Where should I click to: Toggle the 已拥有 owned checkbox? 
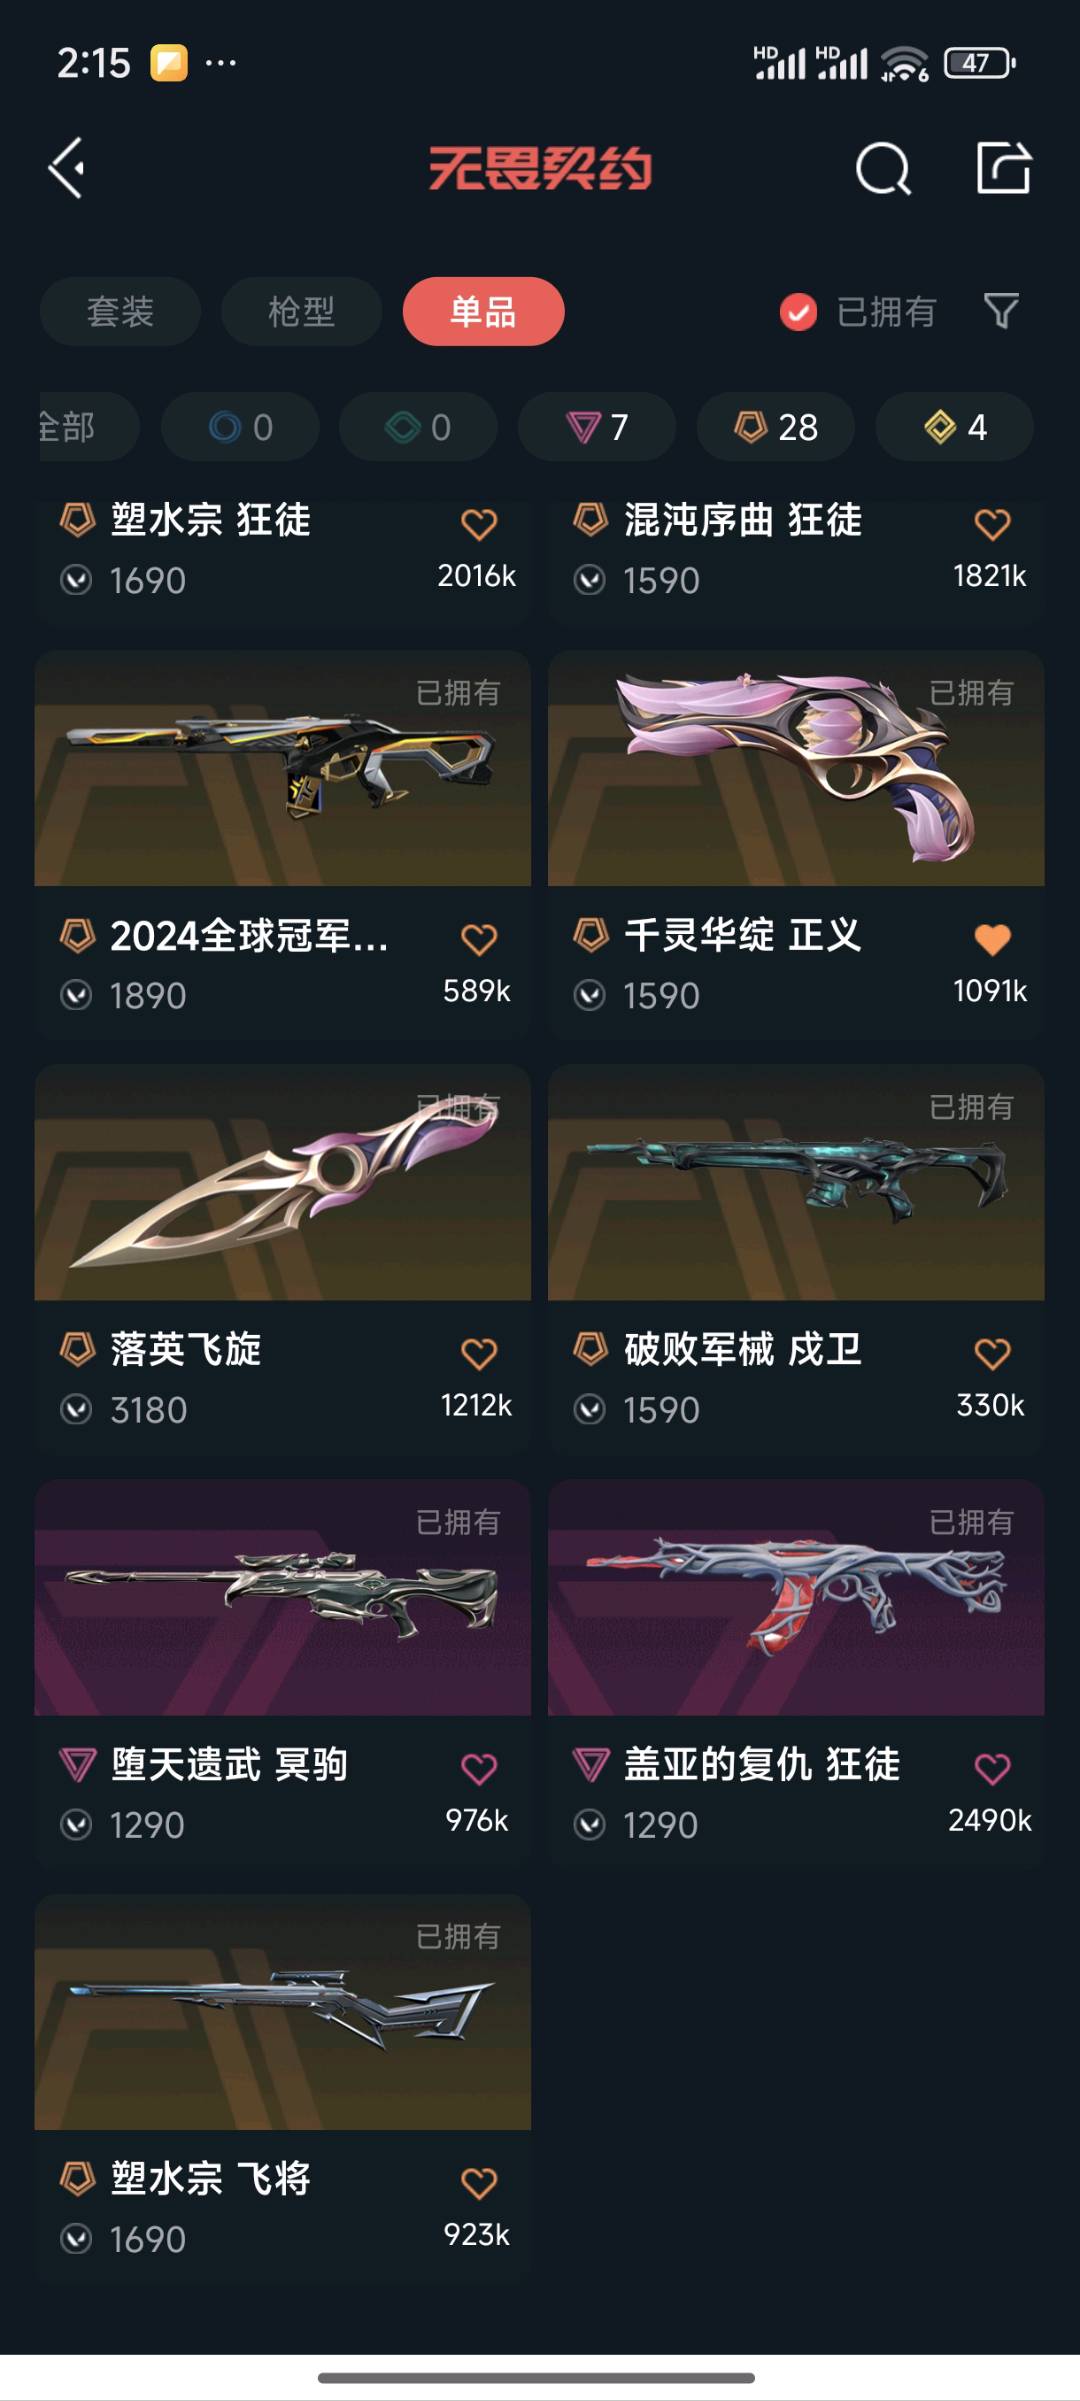tap(798, 312)
